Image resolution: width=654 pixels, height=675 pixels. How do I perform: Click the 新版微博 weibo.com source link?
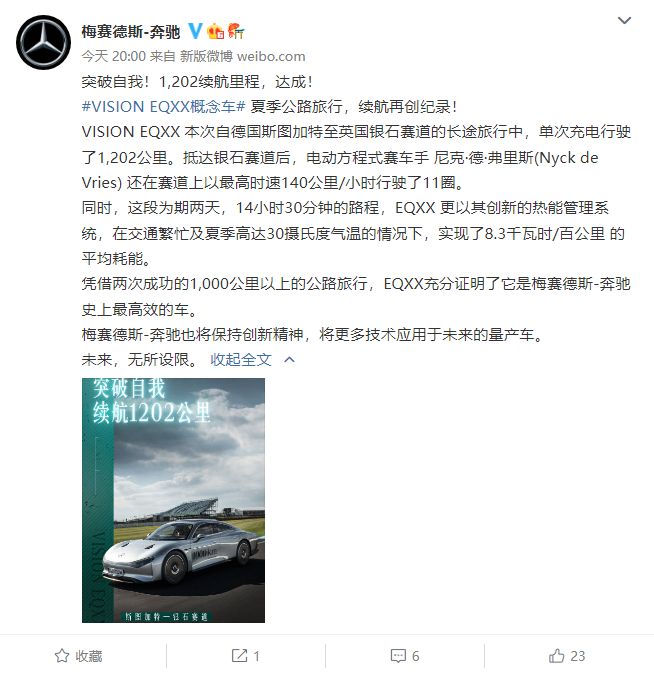click(x=242, y=56)
